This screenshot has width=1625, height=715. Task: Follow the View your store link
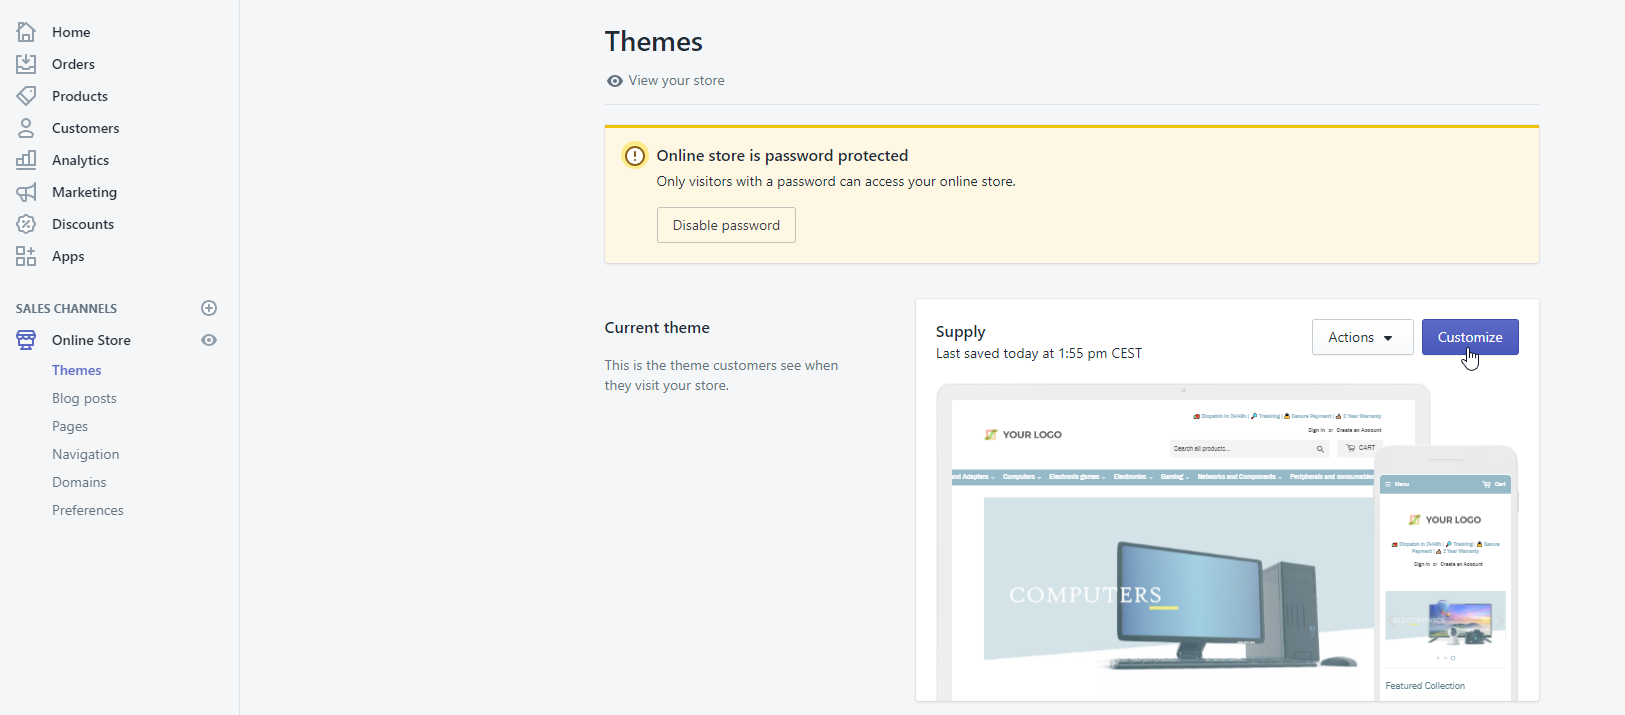tap(676, 81)
